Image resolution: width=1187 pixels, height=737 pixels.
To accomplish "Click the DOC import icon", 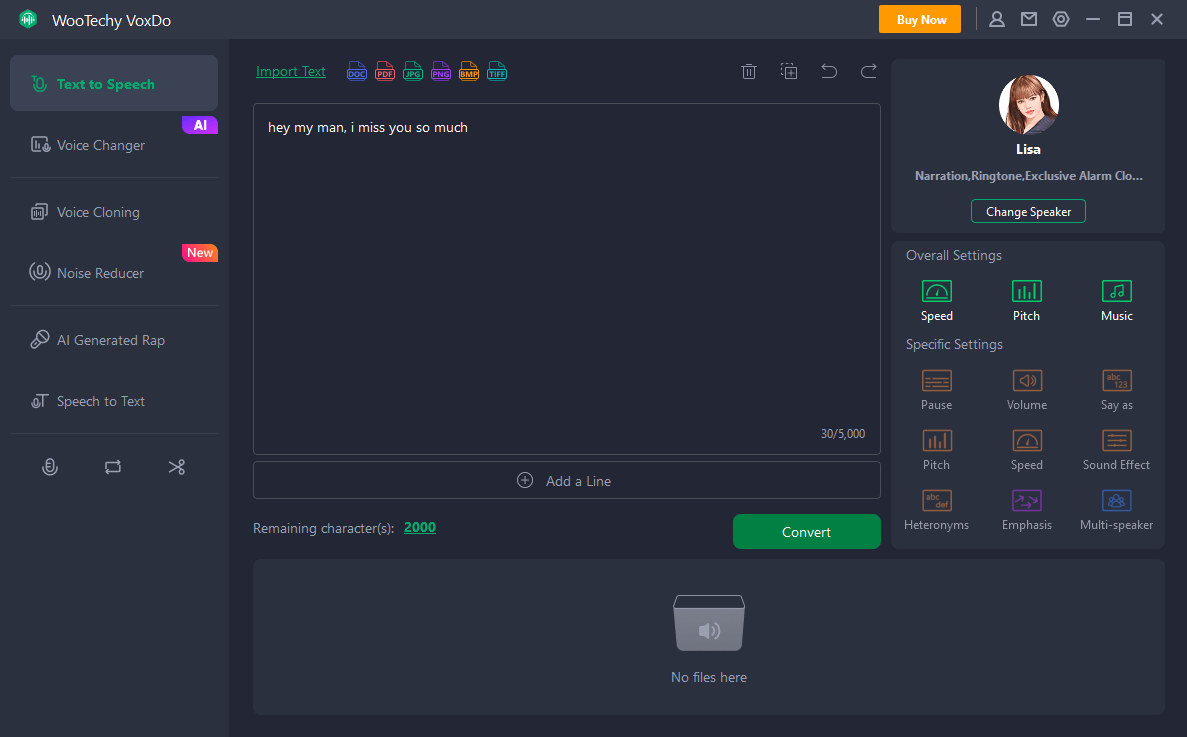I will click(357, 71).
